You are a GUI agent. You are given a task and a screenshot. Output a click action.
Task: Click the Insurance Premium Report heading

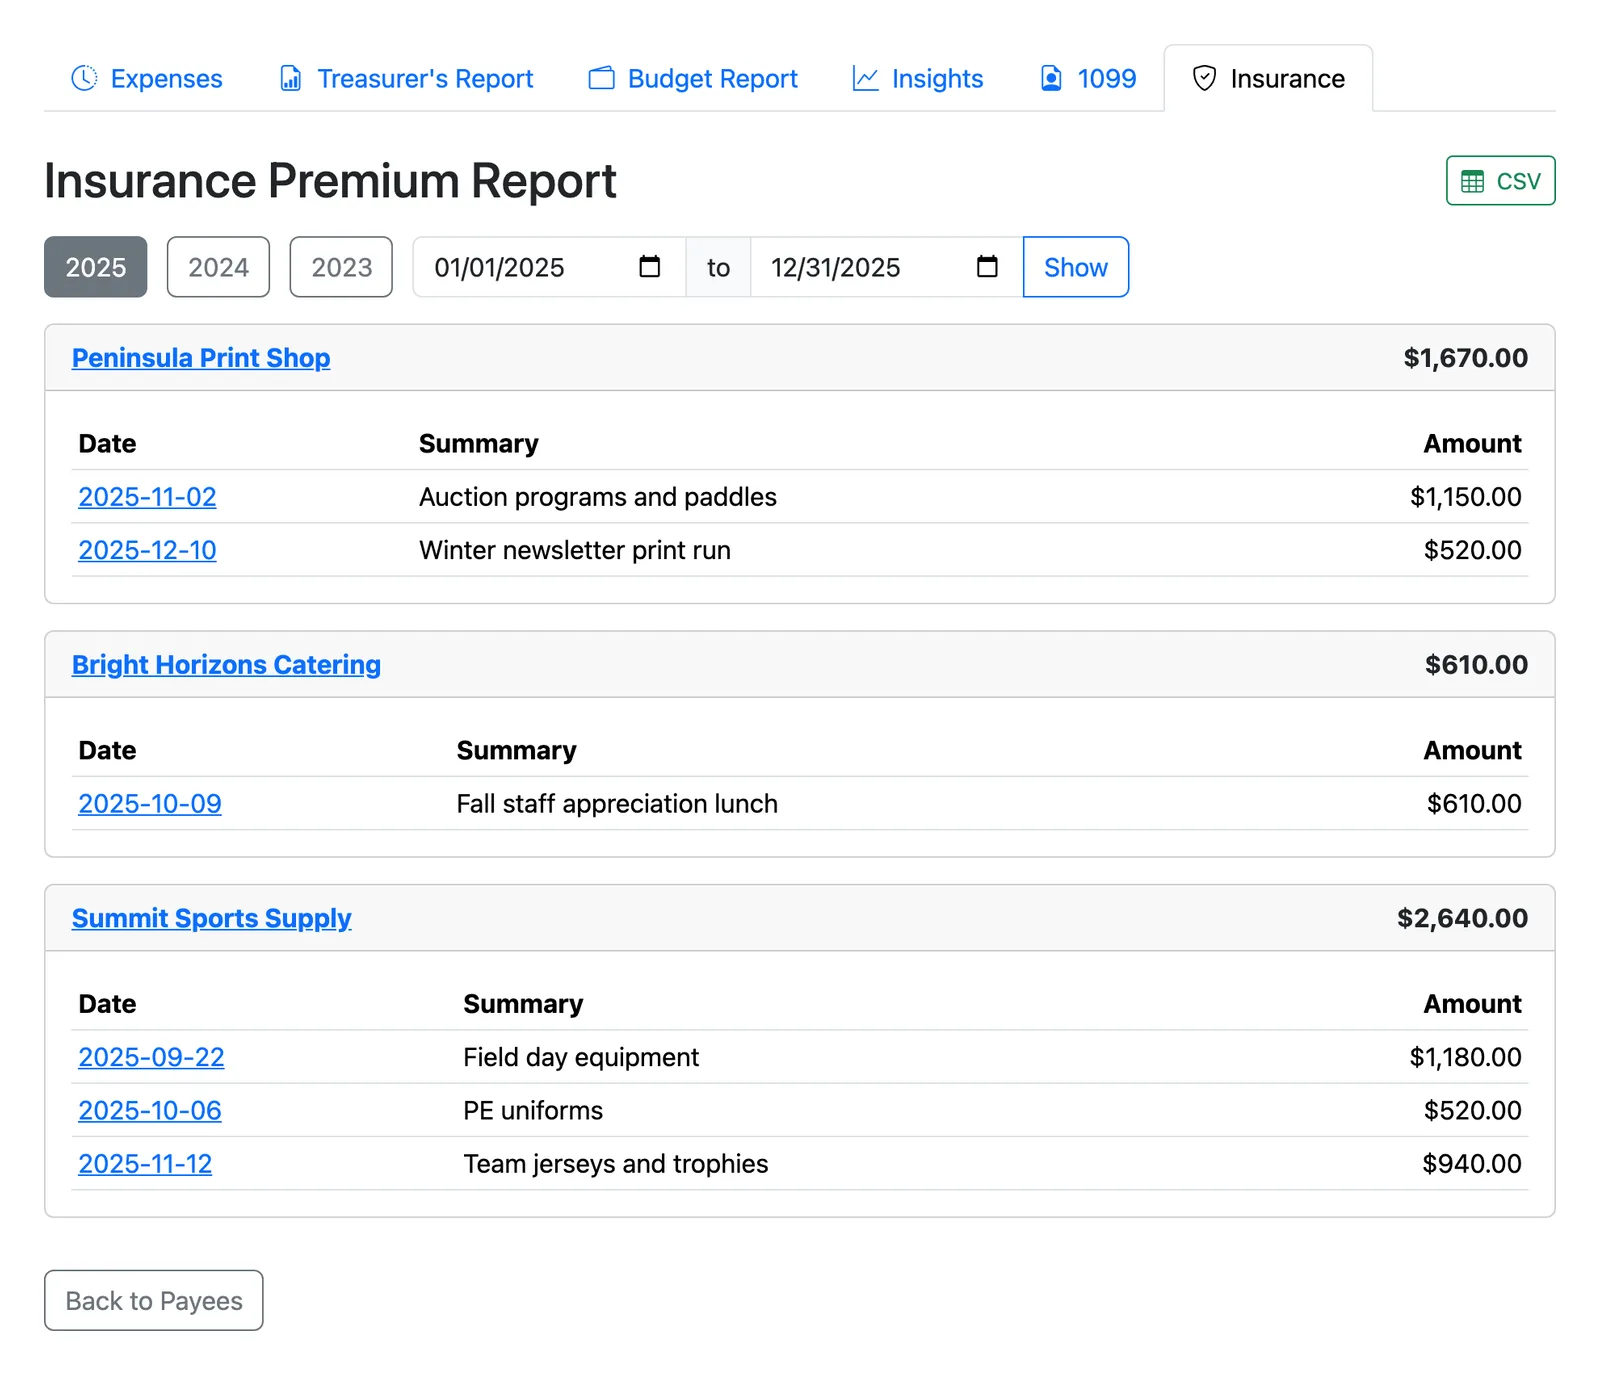coord(330,181)
